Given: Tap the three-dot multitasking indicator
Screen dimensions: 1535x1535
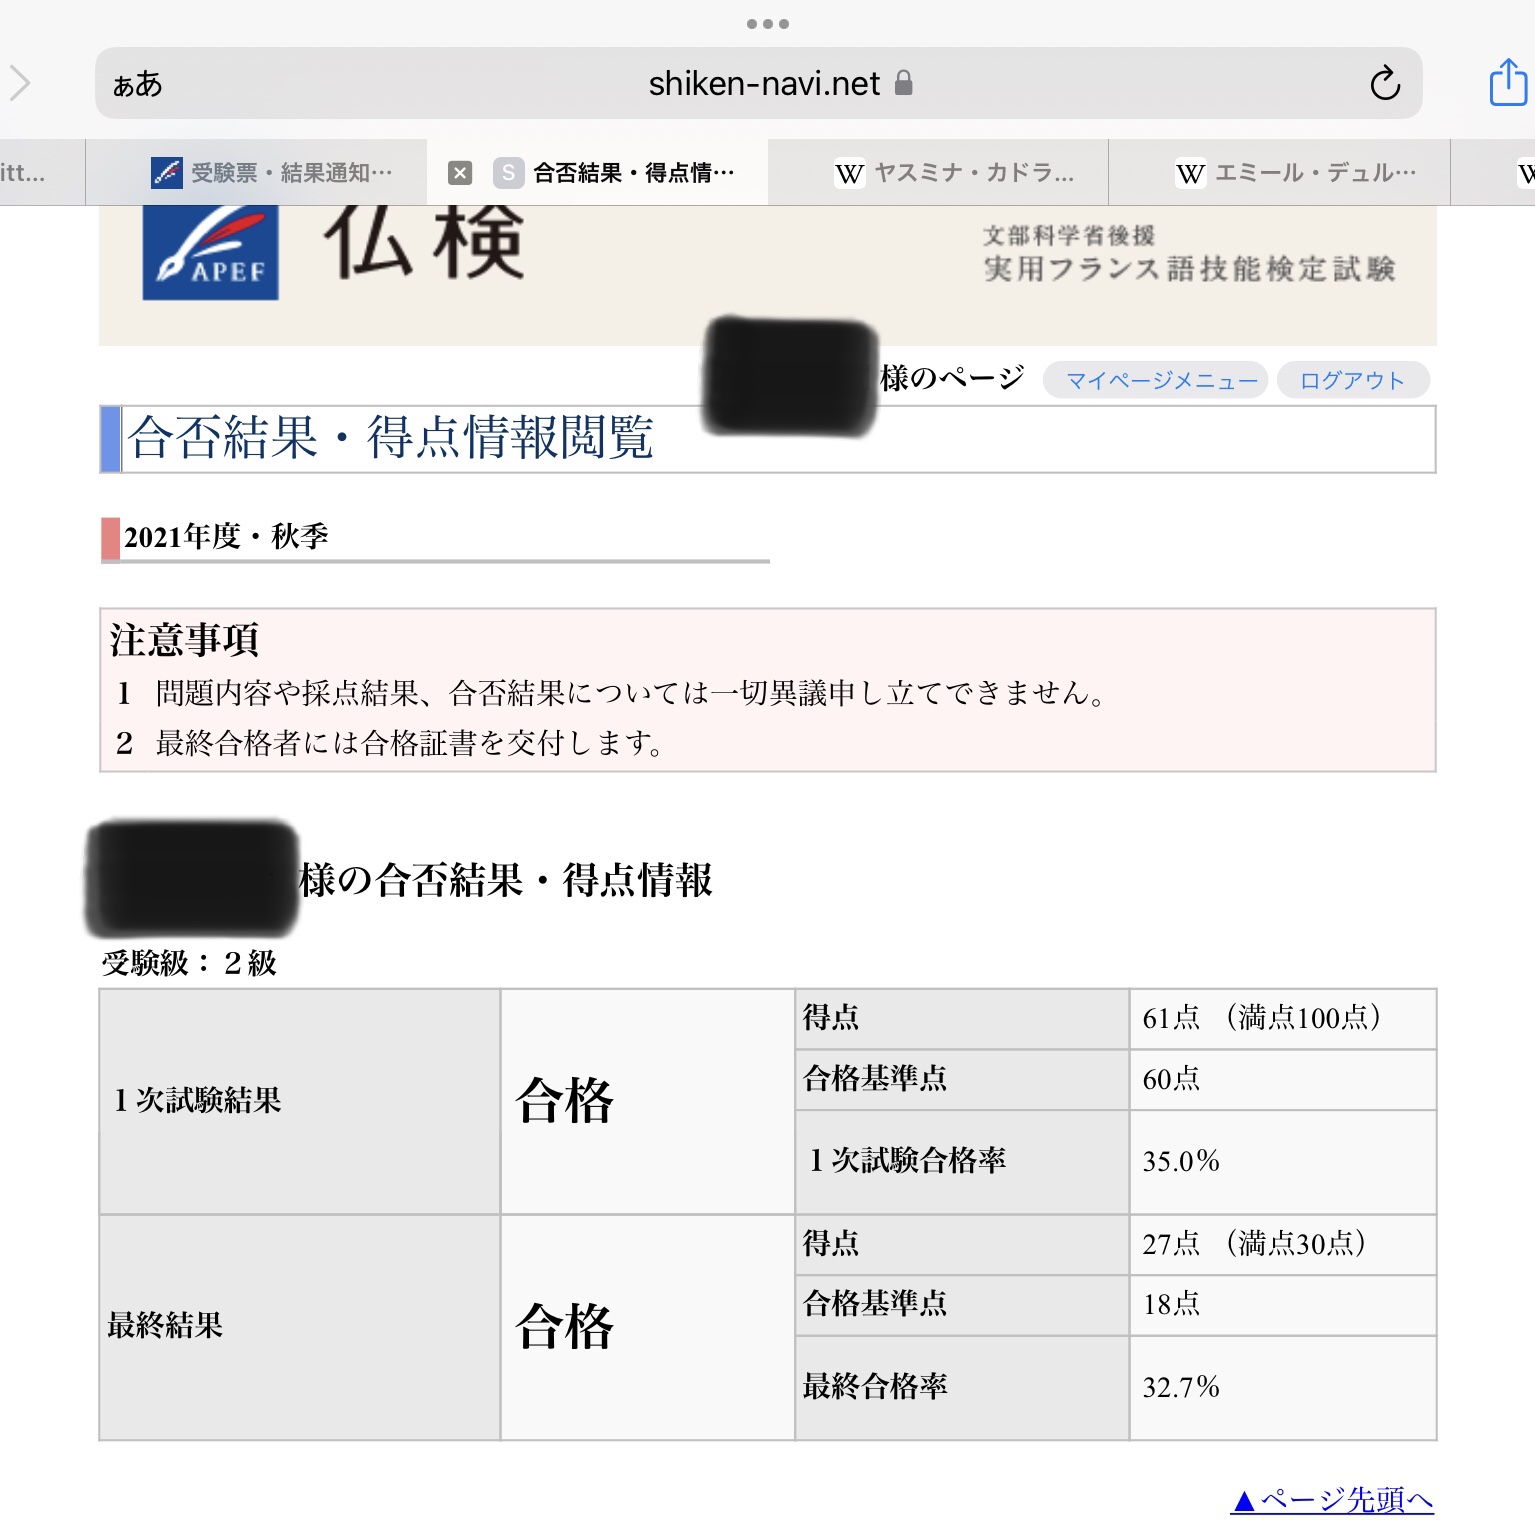Looking at the screenshot, I should (768, 23).
